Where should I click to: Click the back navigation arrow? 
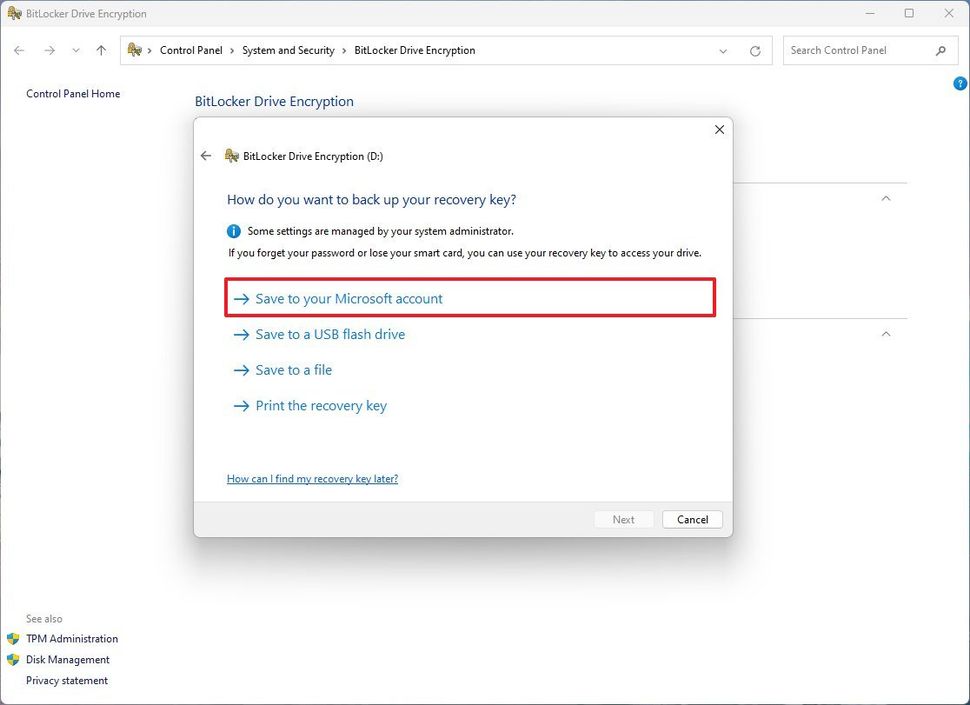(18, 50)
